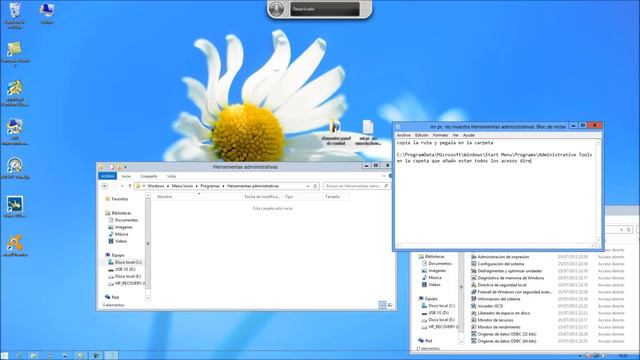Screen dimensions: 640x360
Task: Select USB 1G (D:) in front Explorer
Action: pyautogui.click(x=122, y=269)
